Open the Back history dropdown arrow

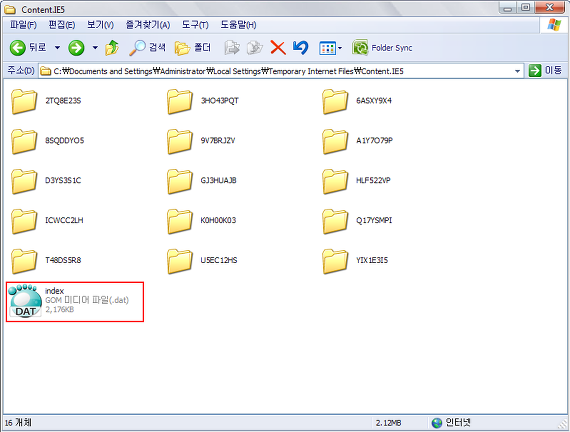(x=57, y=48)
